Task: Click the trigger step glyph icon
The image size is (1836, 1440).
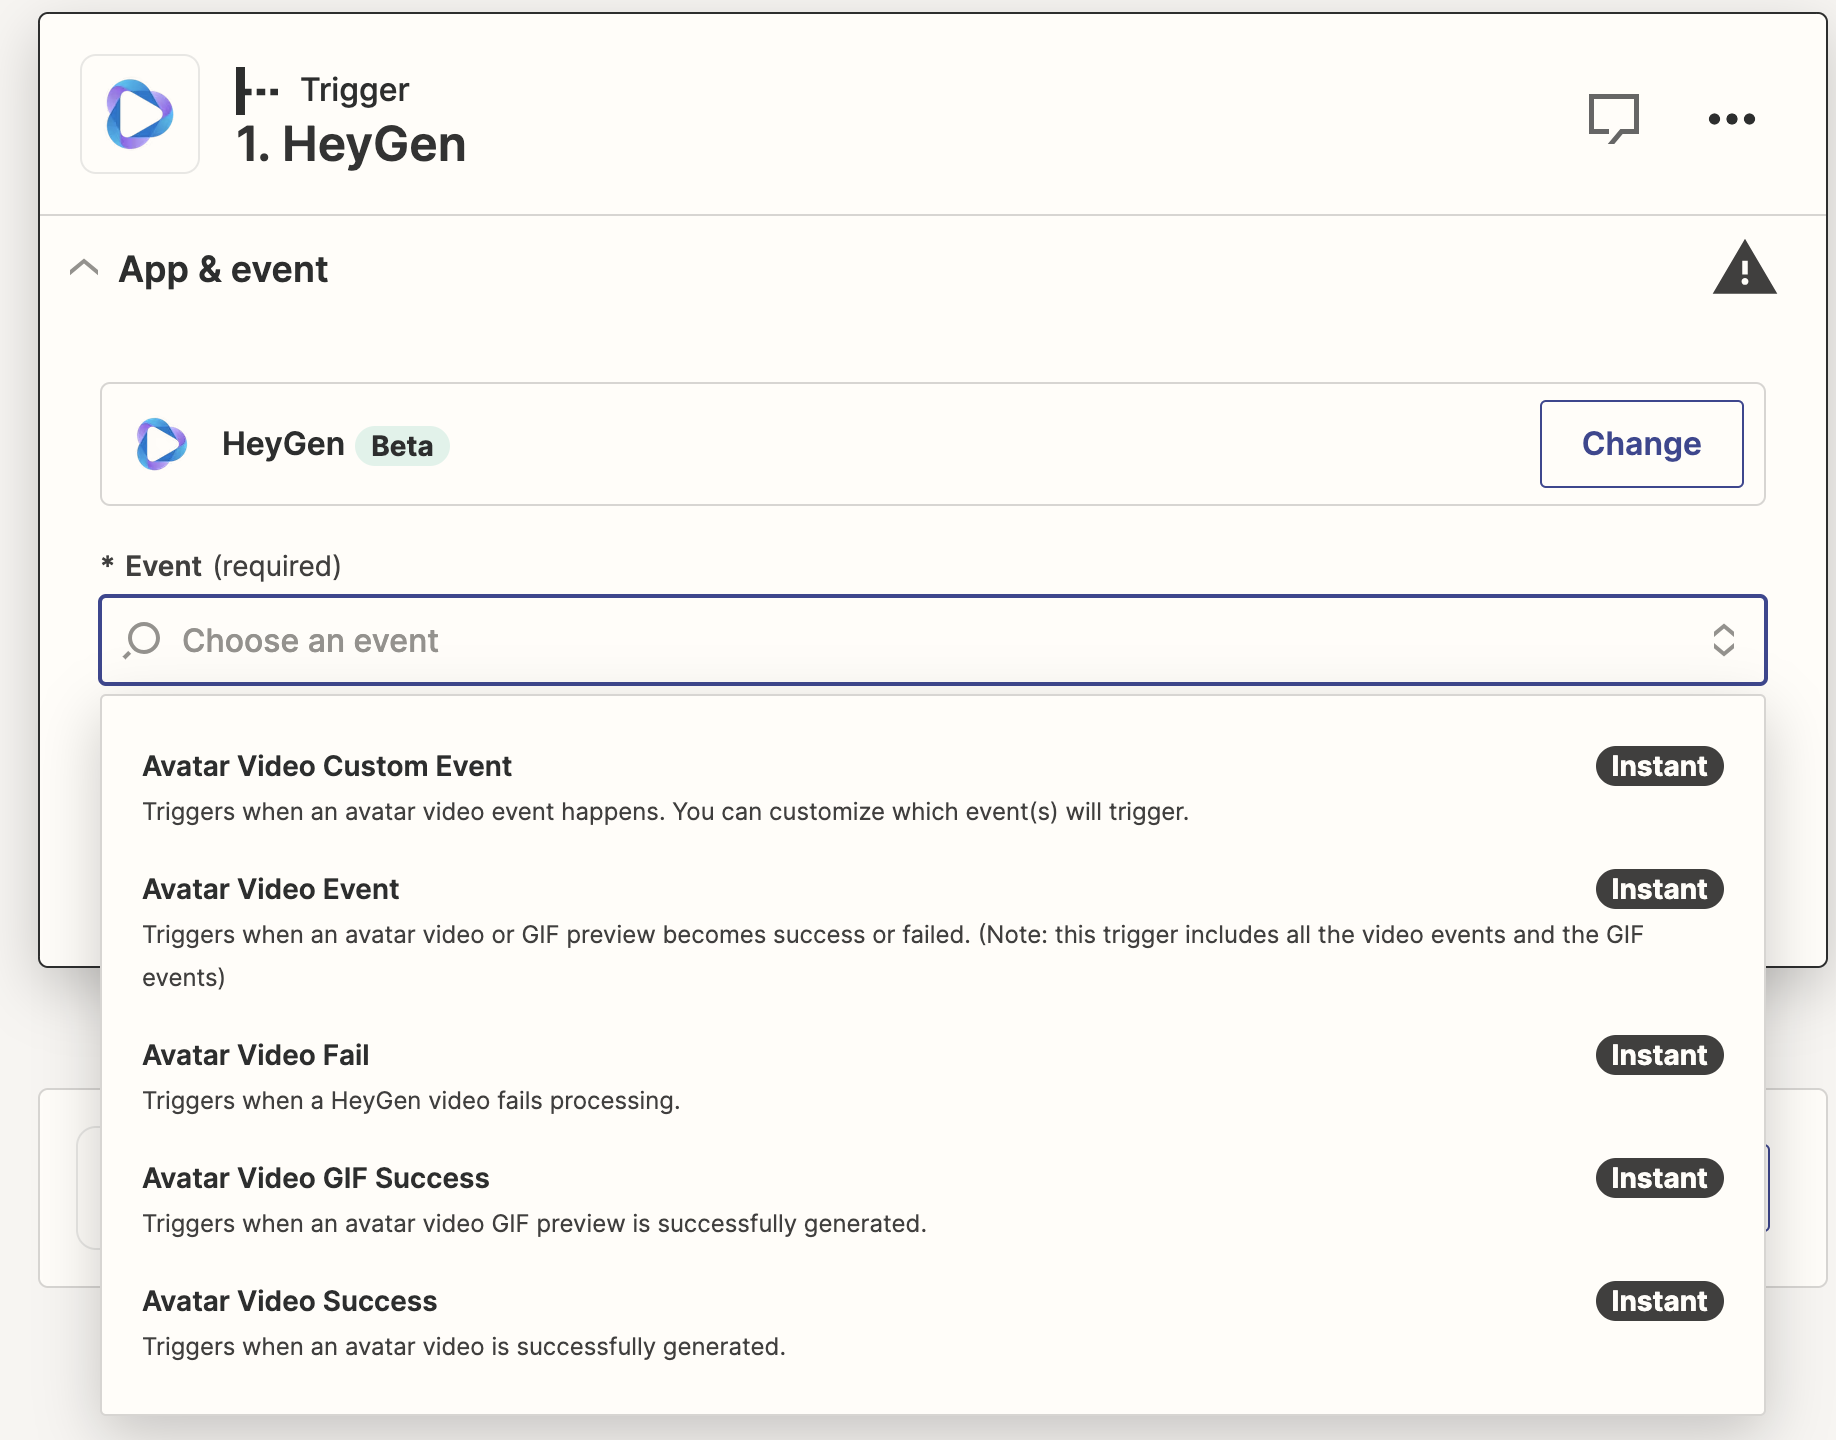Action: pyautogui.click(x=257, y=91)
